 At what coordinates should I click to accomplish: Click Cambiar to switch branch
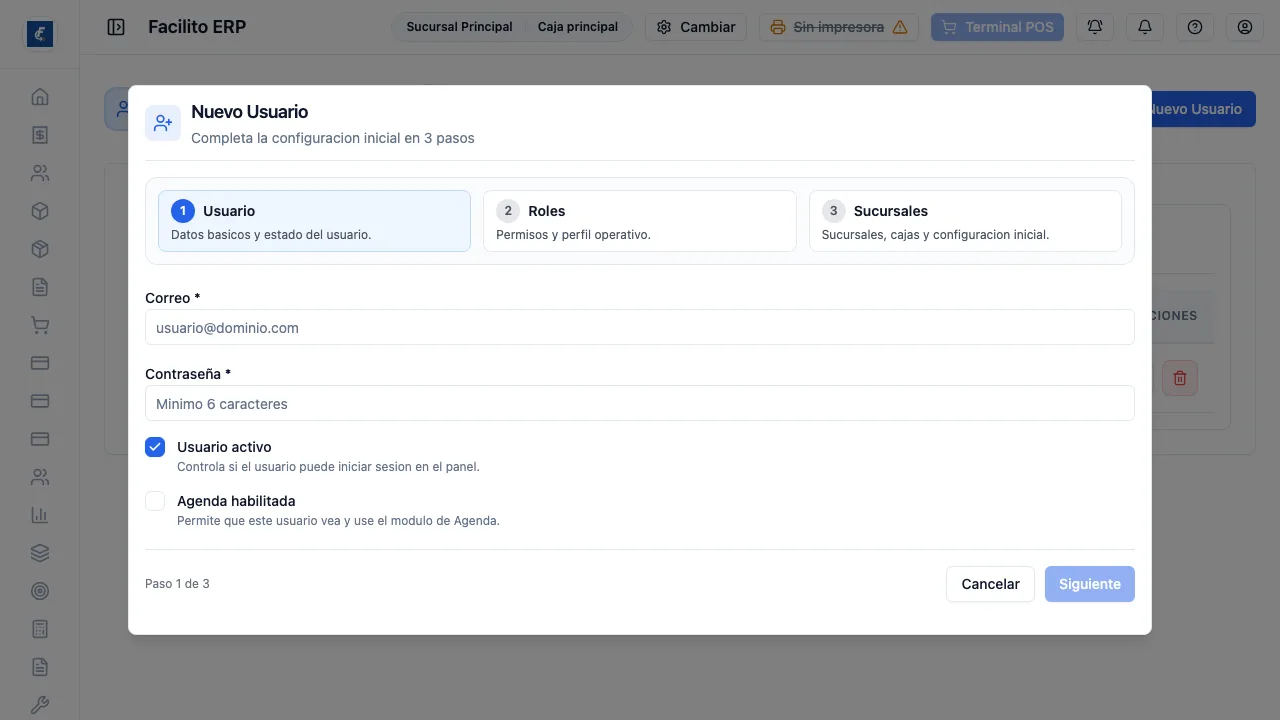(696, 27)
